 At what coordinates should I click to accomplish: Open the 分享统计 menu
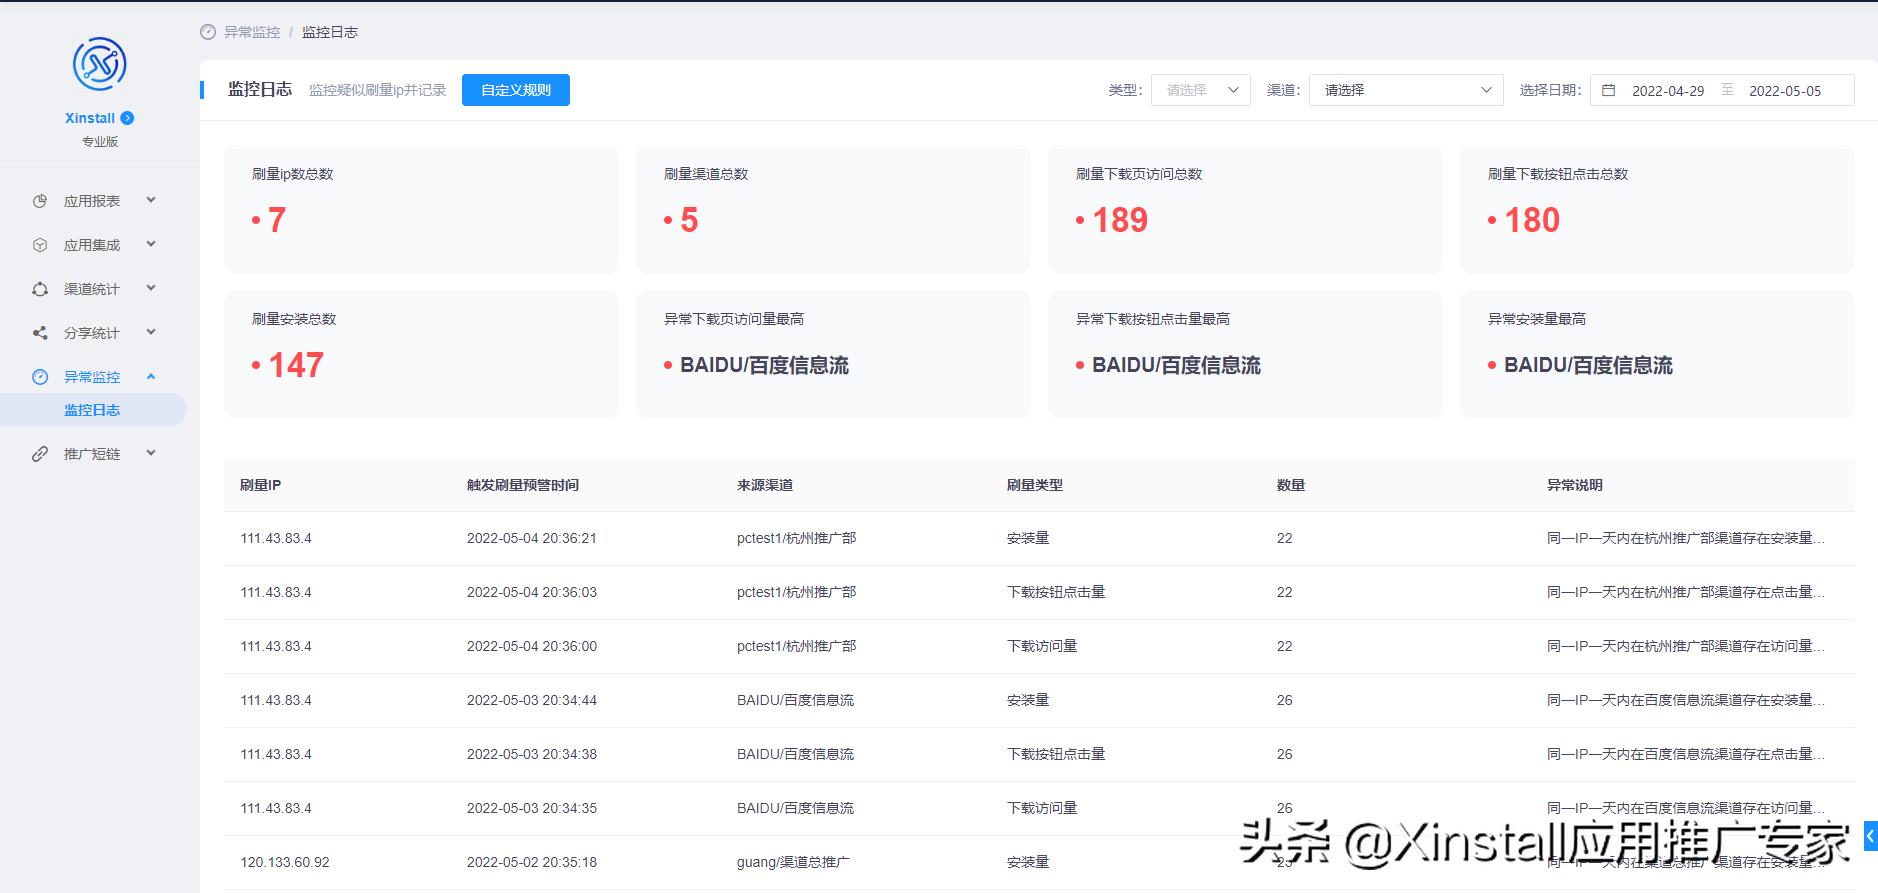tap(93, 333)
